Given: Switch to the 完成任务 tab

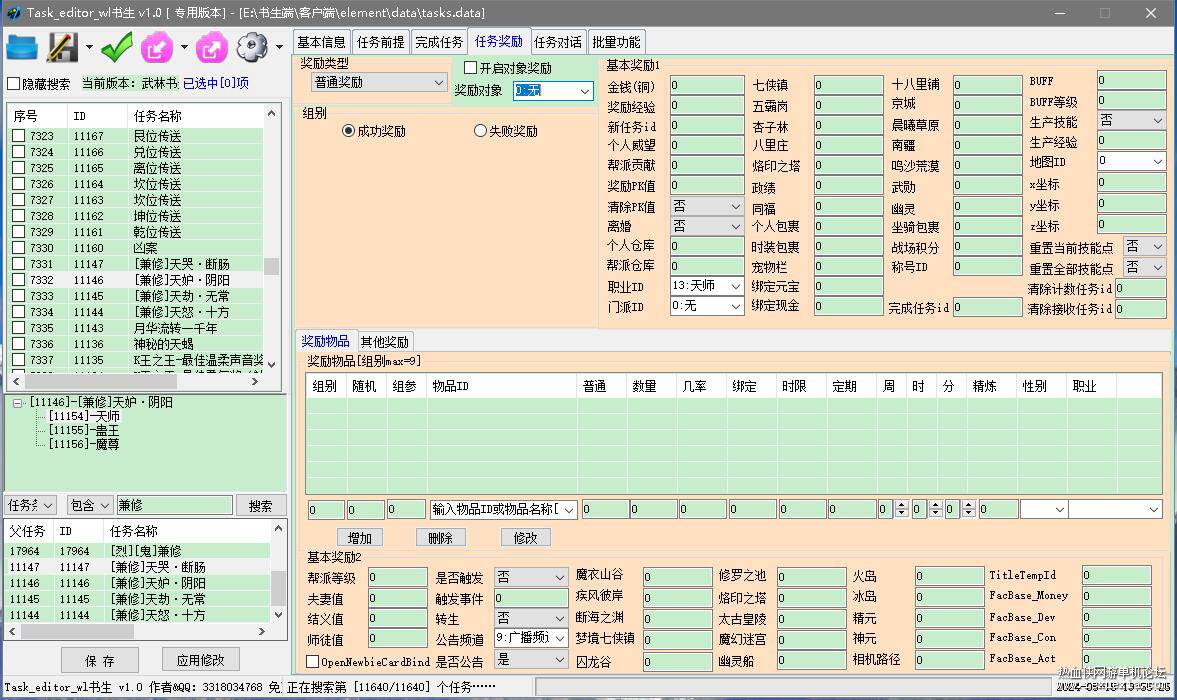Looking at the screenshot, I should (439, 42).
